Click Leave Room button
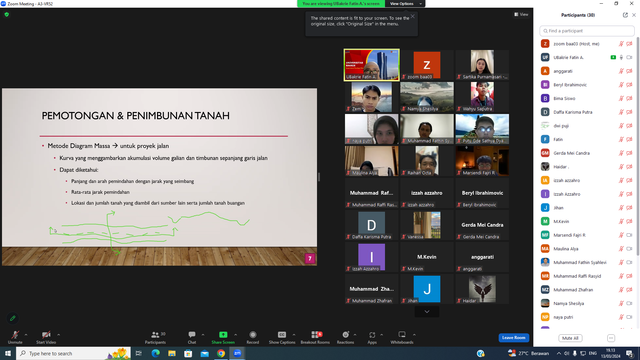Screen dimensions: 640x360 click(x=513, y=338)
